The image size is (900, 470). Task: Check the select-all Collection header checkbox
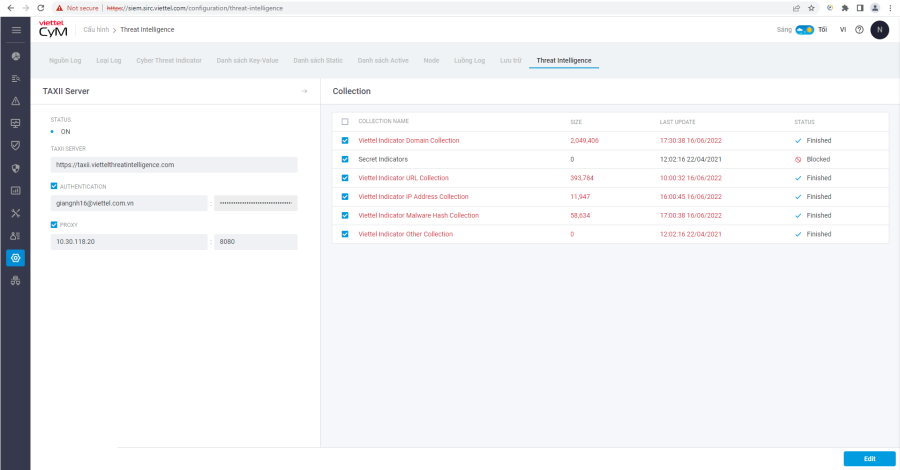click(345, 121)
